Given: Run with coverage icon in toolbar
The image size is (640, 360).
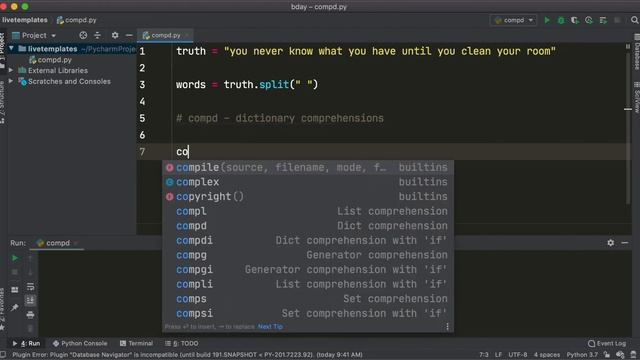Looking at the screenshot, I should tap(575, 20).
